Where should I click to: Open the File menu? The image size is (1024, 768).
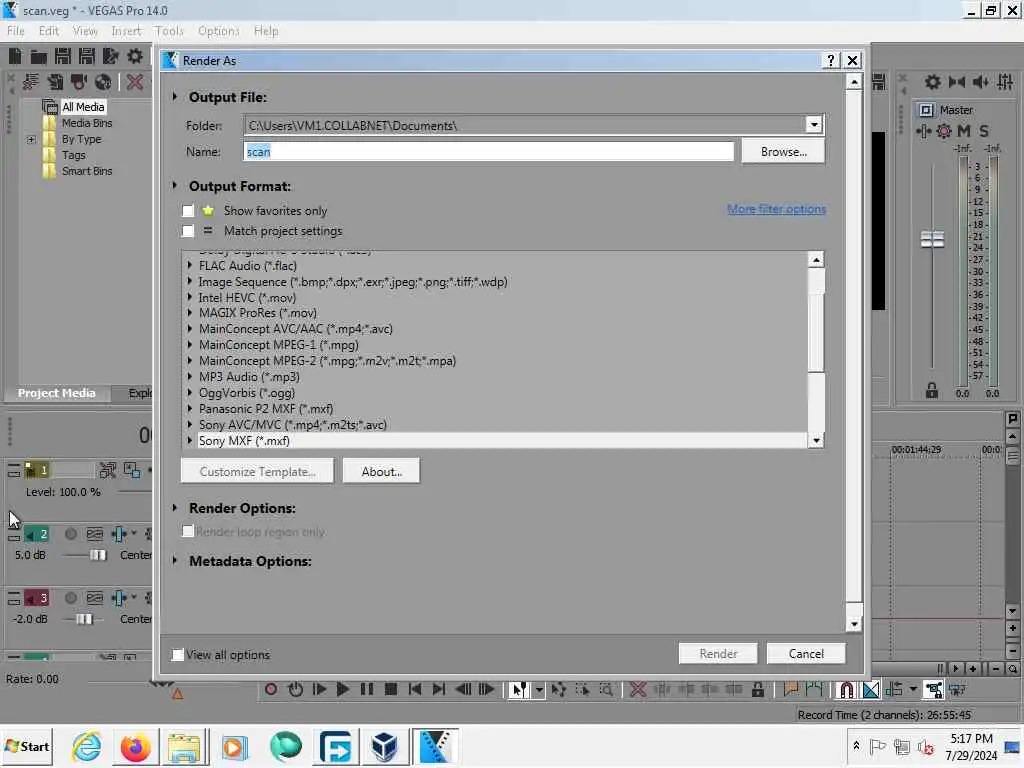point(16,31)
